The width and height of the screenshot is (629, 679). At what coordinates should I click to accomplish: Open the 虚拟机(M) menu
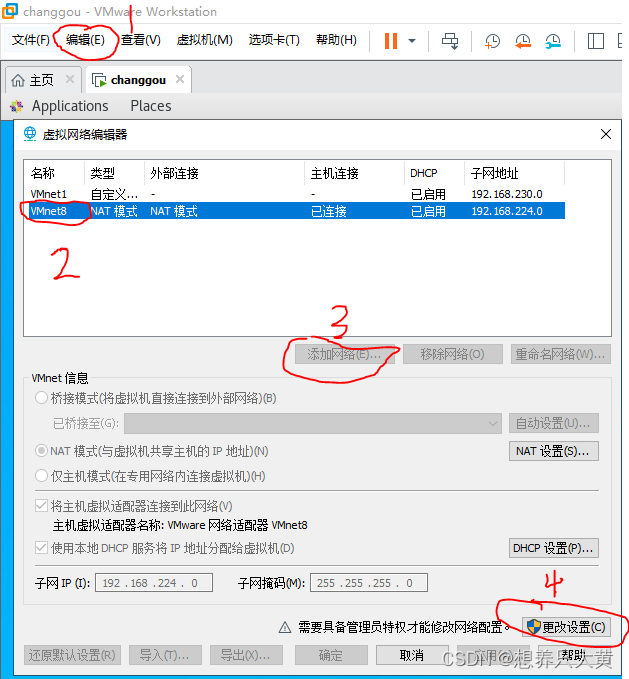click(204, 40)
